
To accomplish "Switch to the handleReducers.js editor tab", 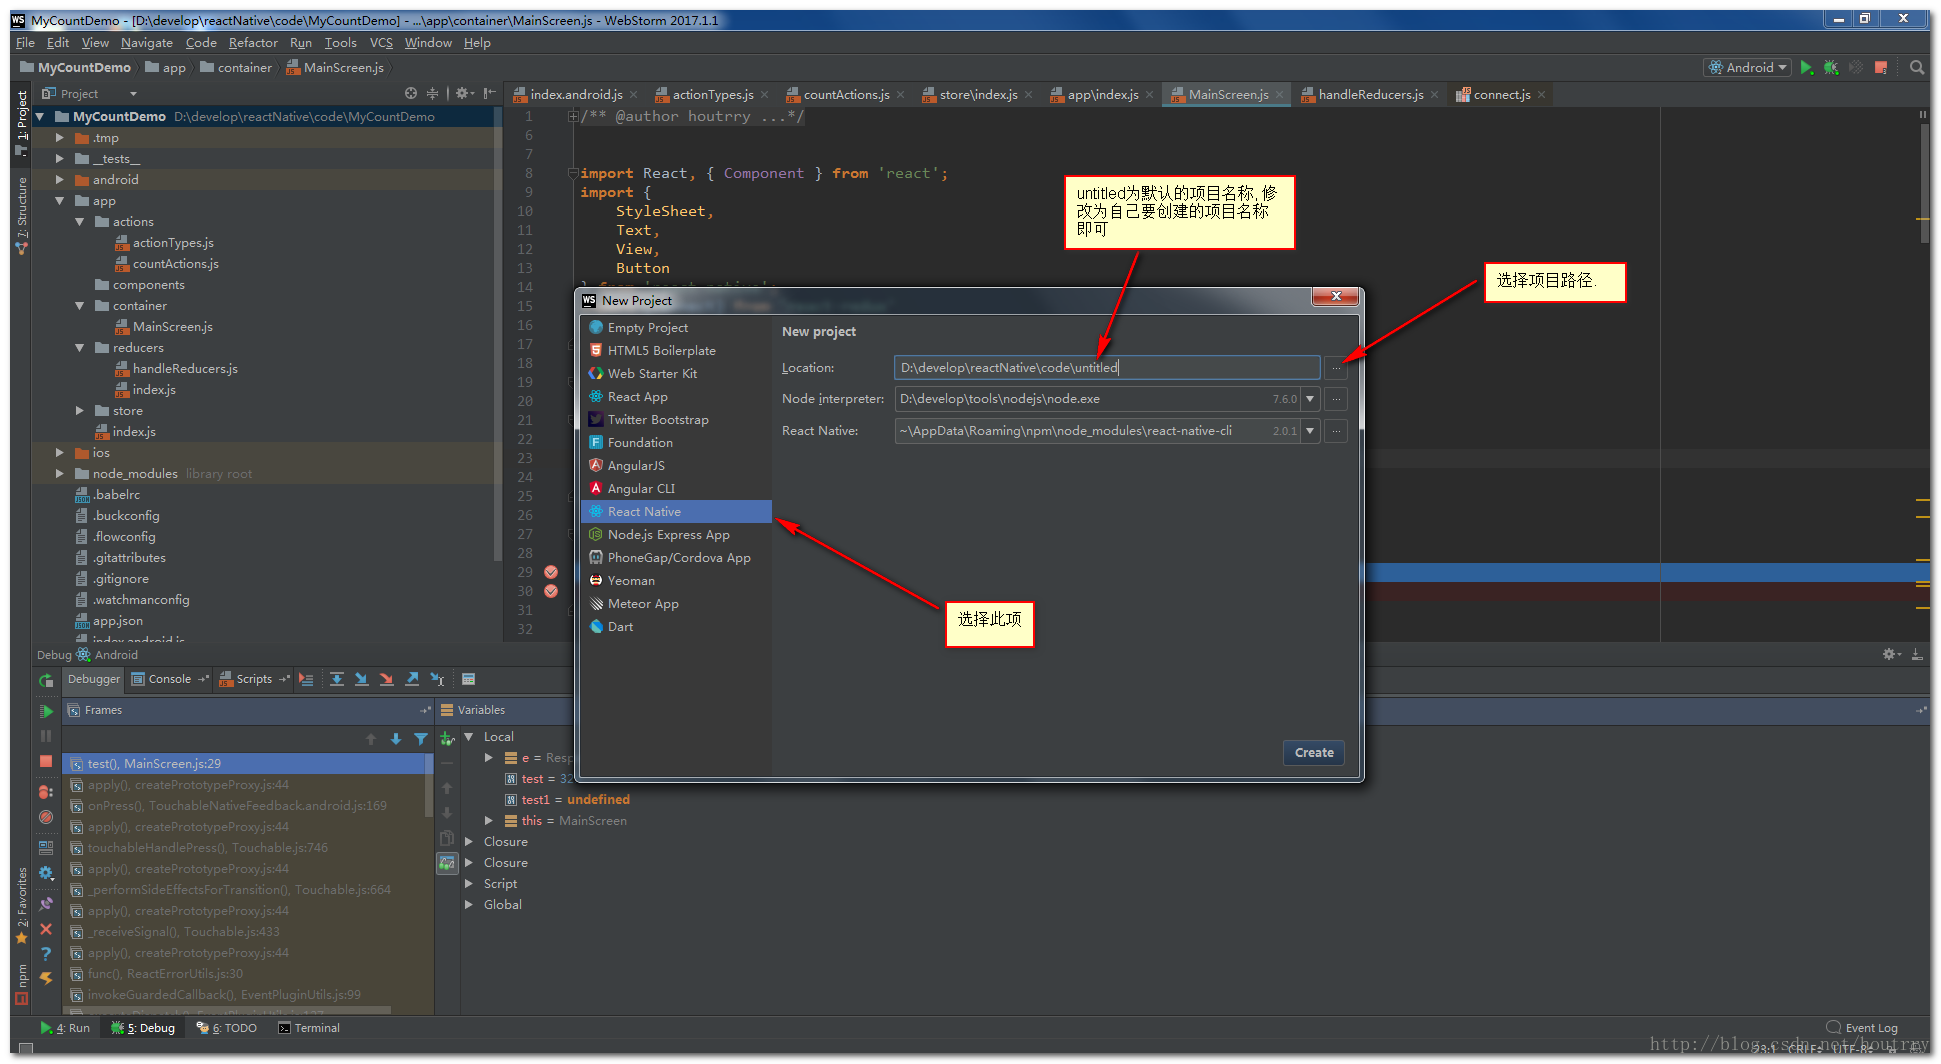I will (1370, 95).
